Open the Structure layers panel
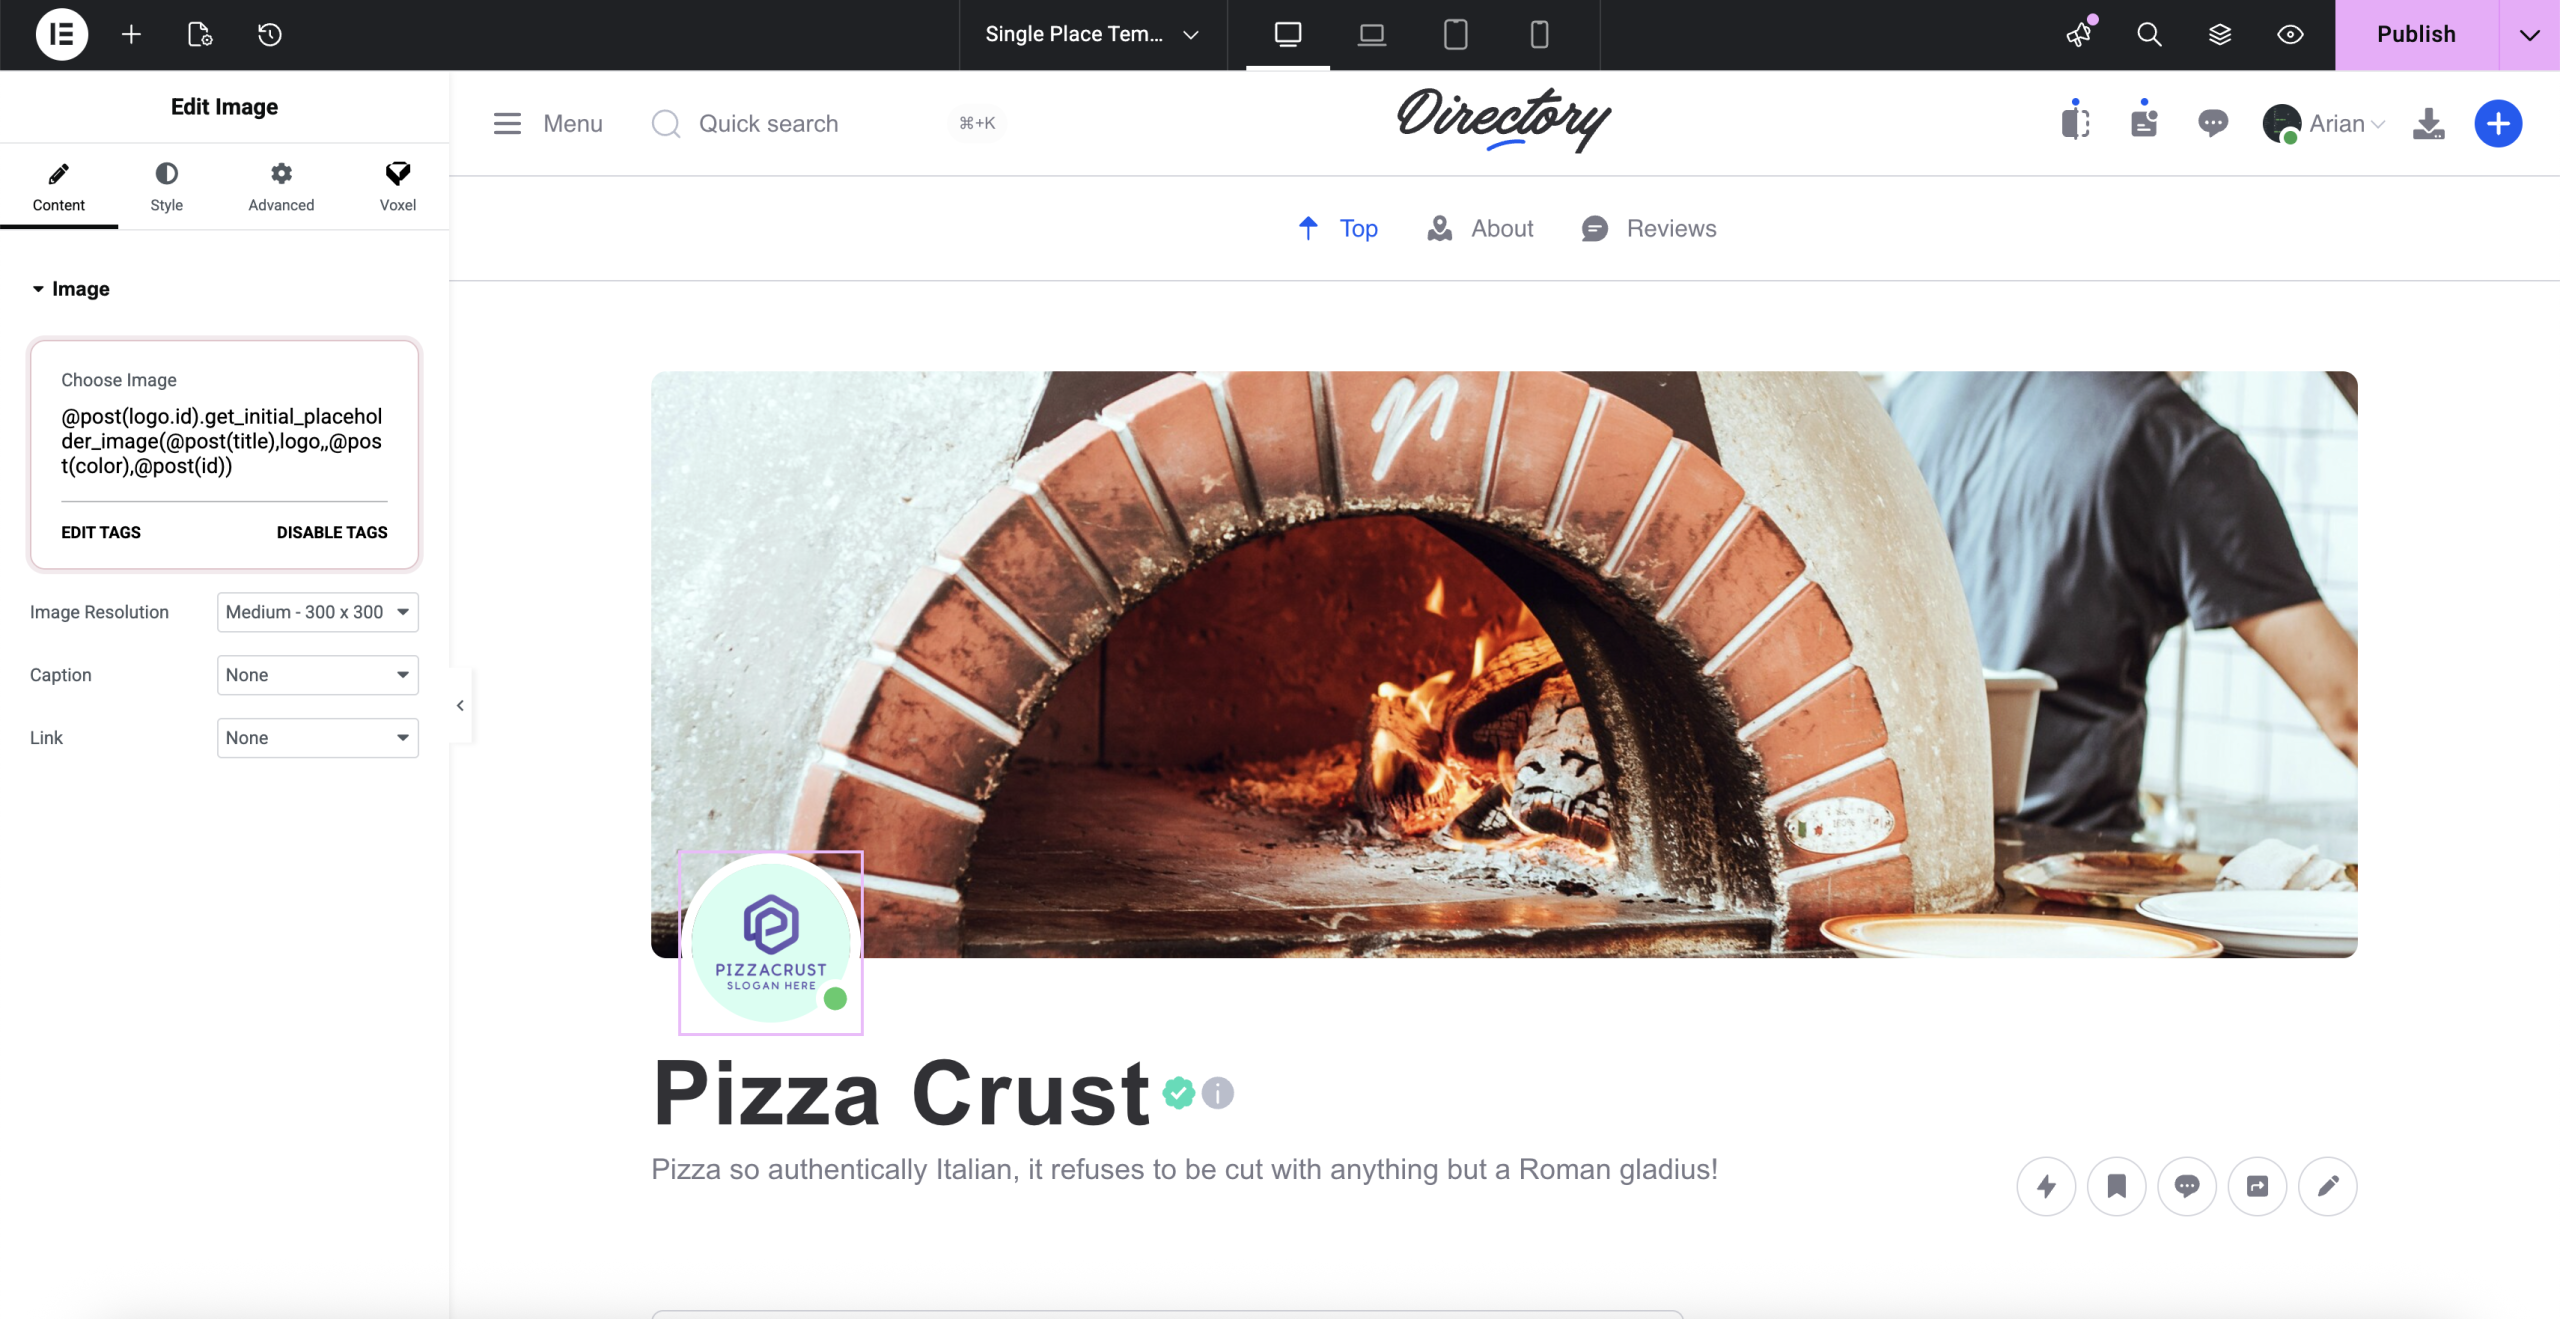Image resolution: width=2560 pixels, height=1319 pixels. (x=2220, y=34)
